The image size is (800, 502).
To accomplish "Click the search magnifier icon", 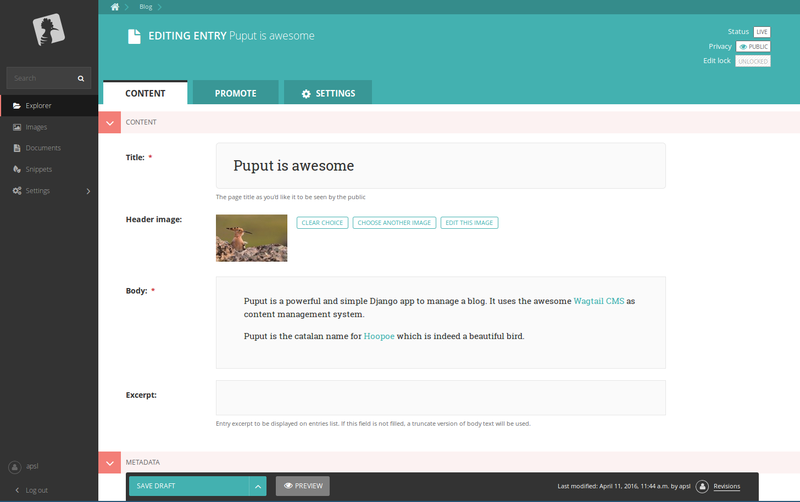I will [x=82, y=78].
